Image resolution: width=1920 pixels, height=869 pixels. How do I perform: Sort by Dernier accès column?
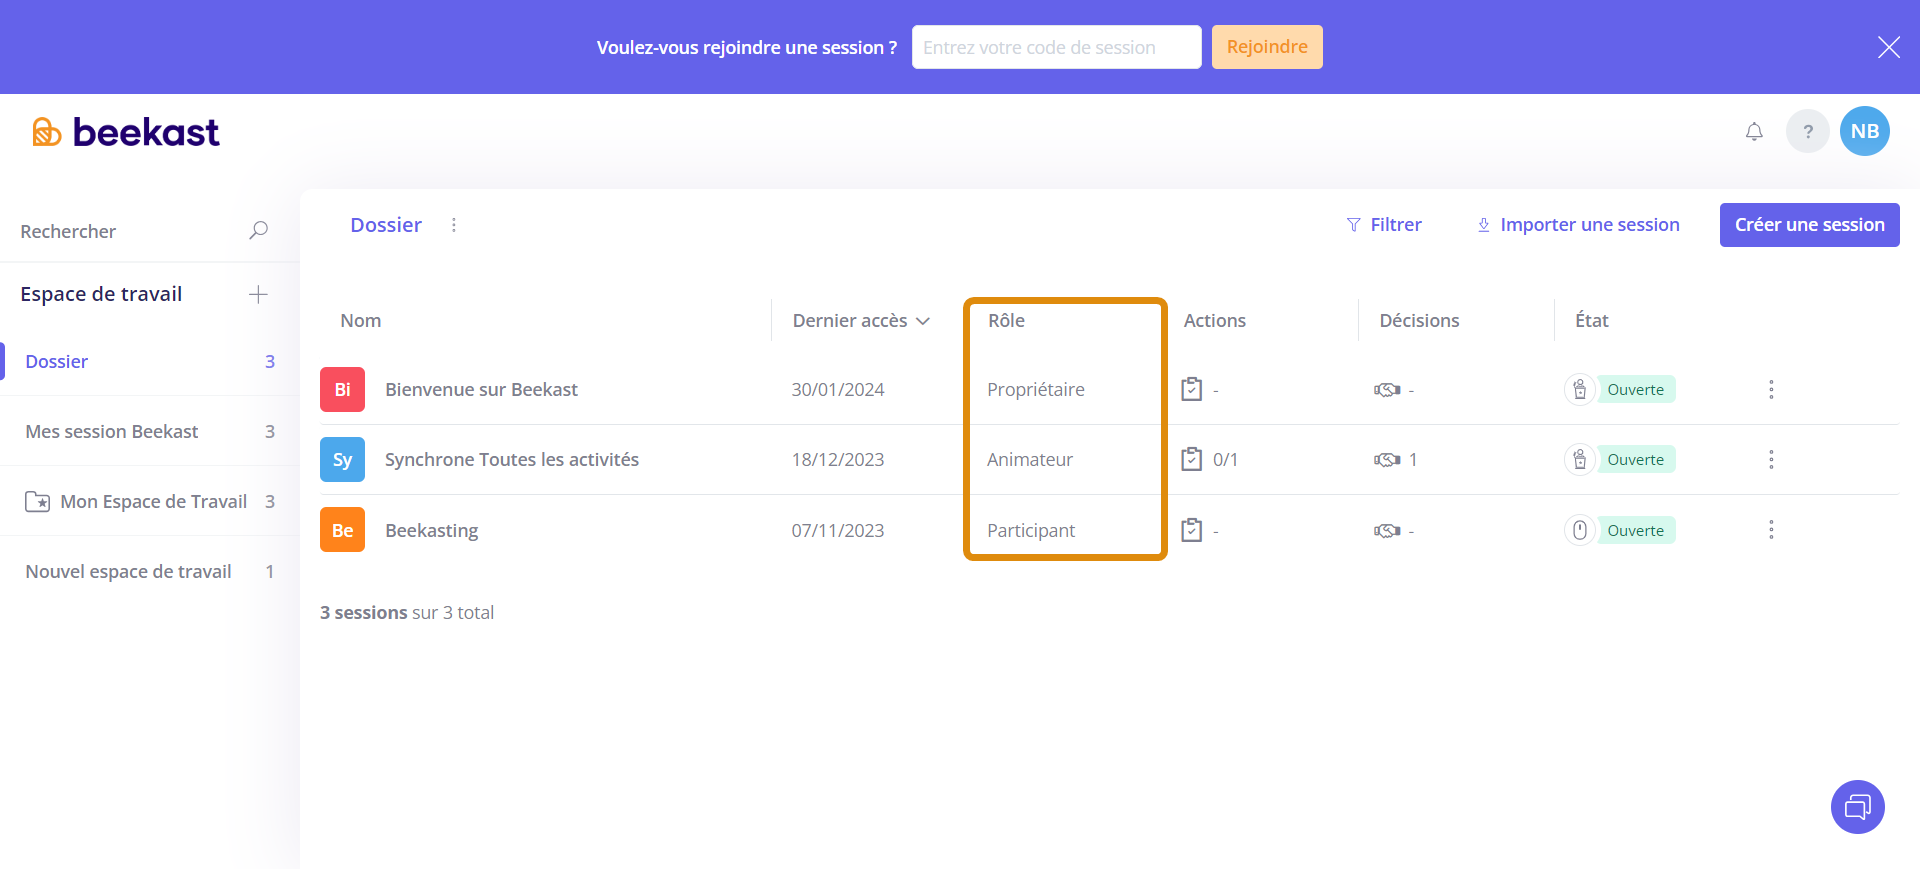(861, 321)
